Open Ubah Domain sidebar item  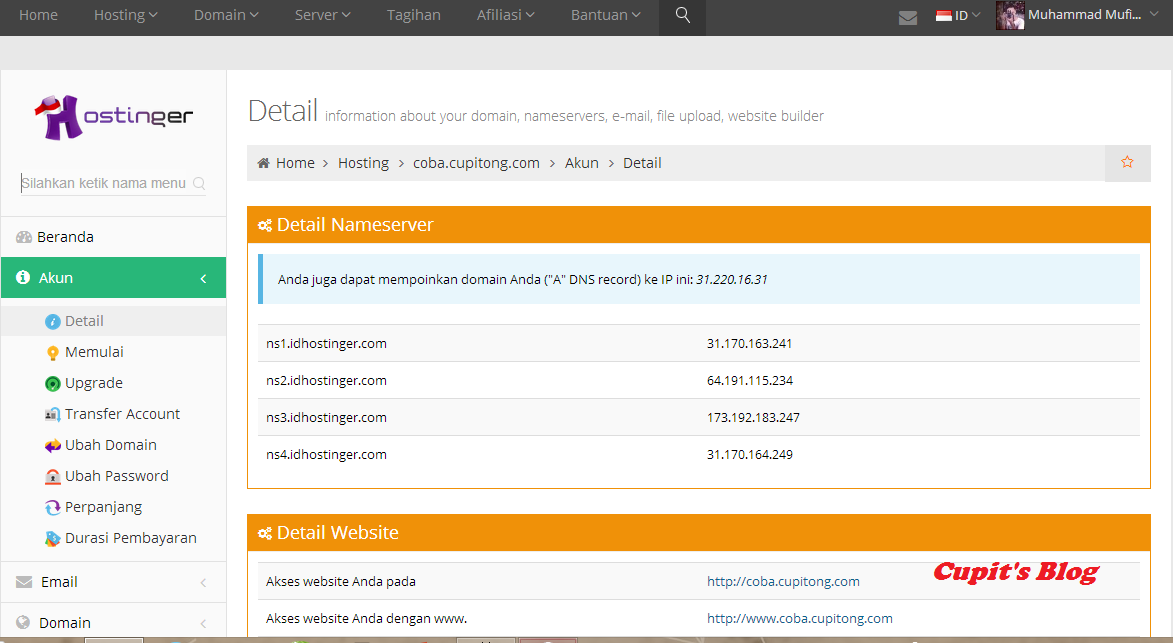tap(111, 445)
